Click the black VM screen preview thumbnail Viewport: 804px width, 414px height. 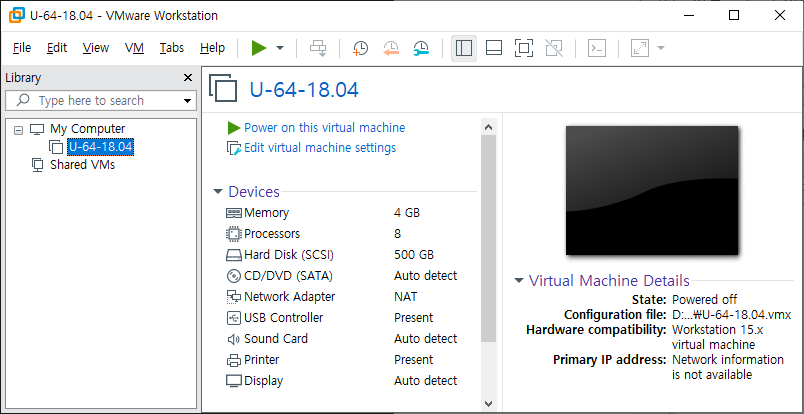click(652, 190)
